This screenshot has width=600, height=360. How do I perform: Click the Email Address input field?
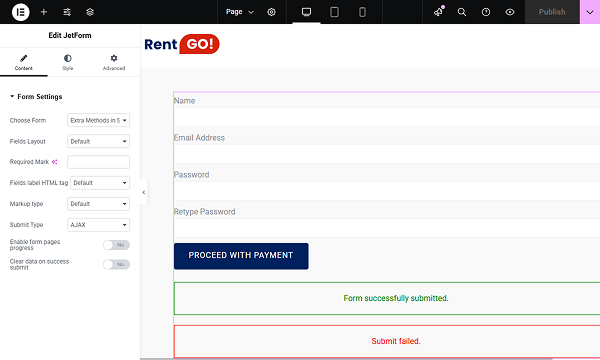tap(386, 154)
